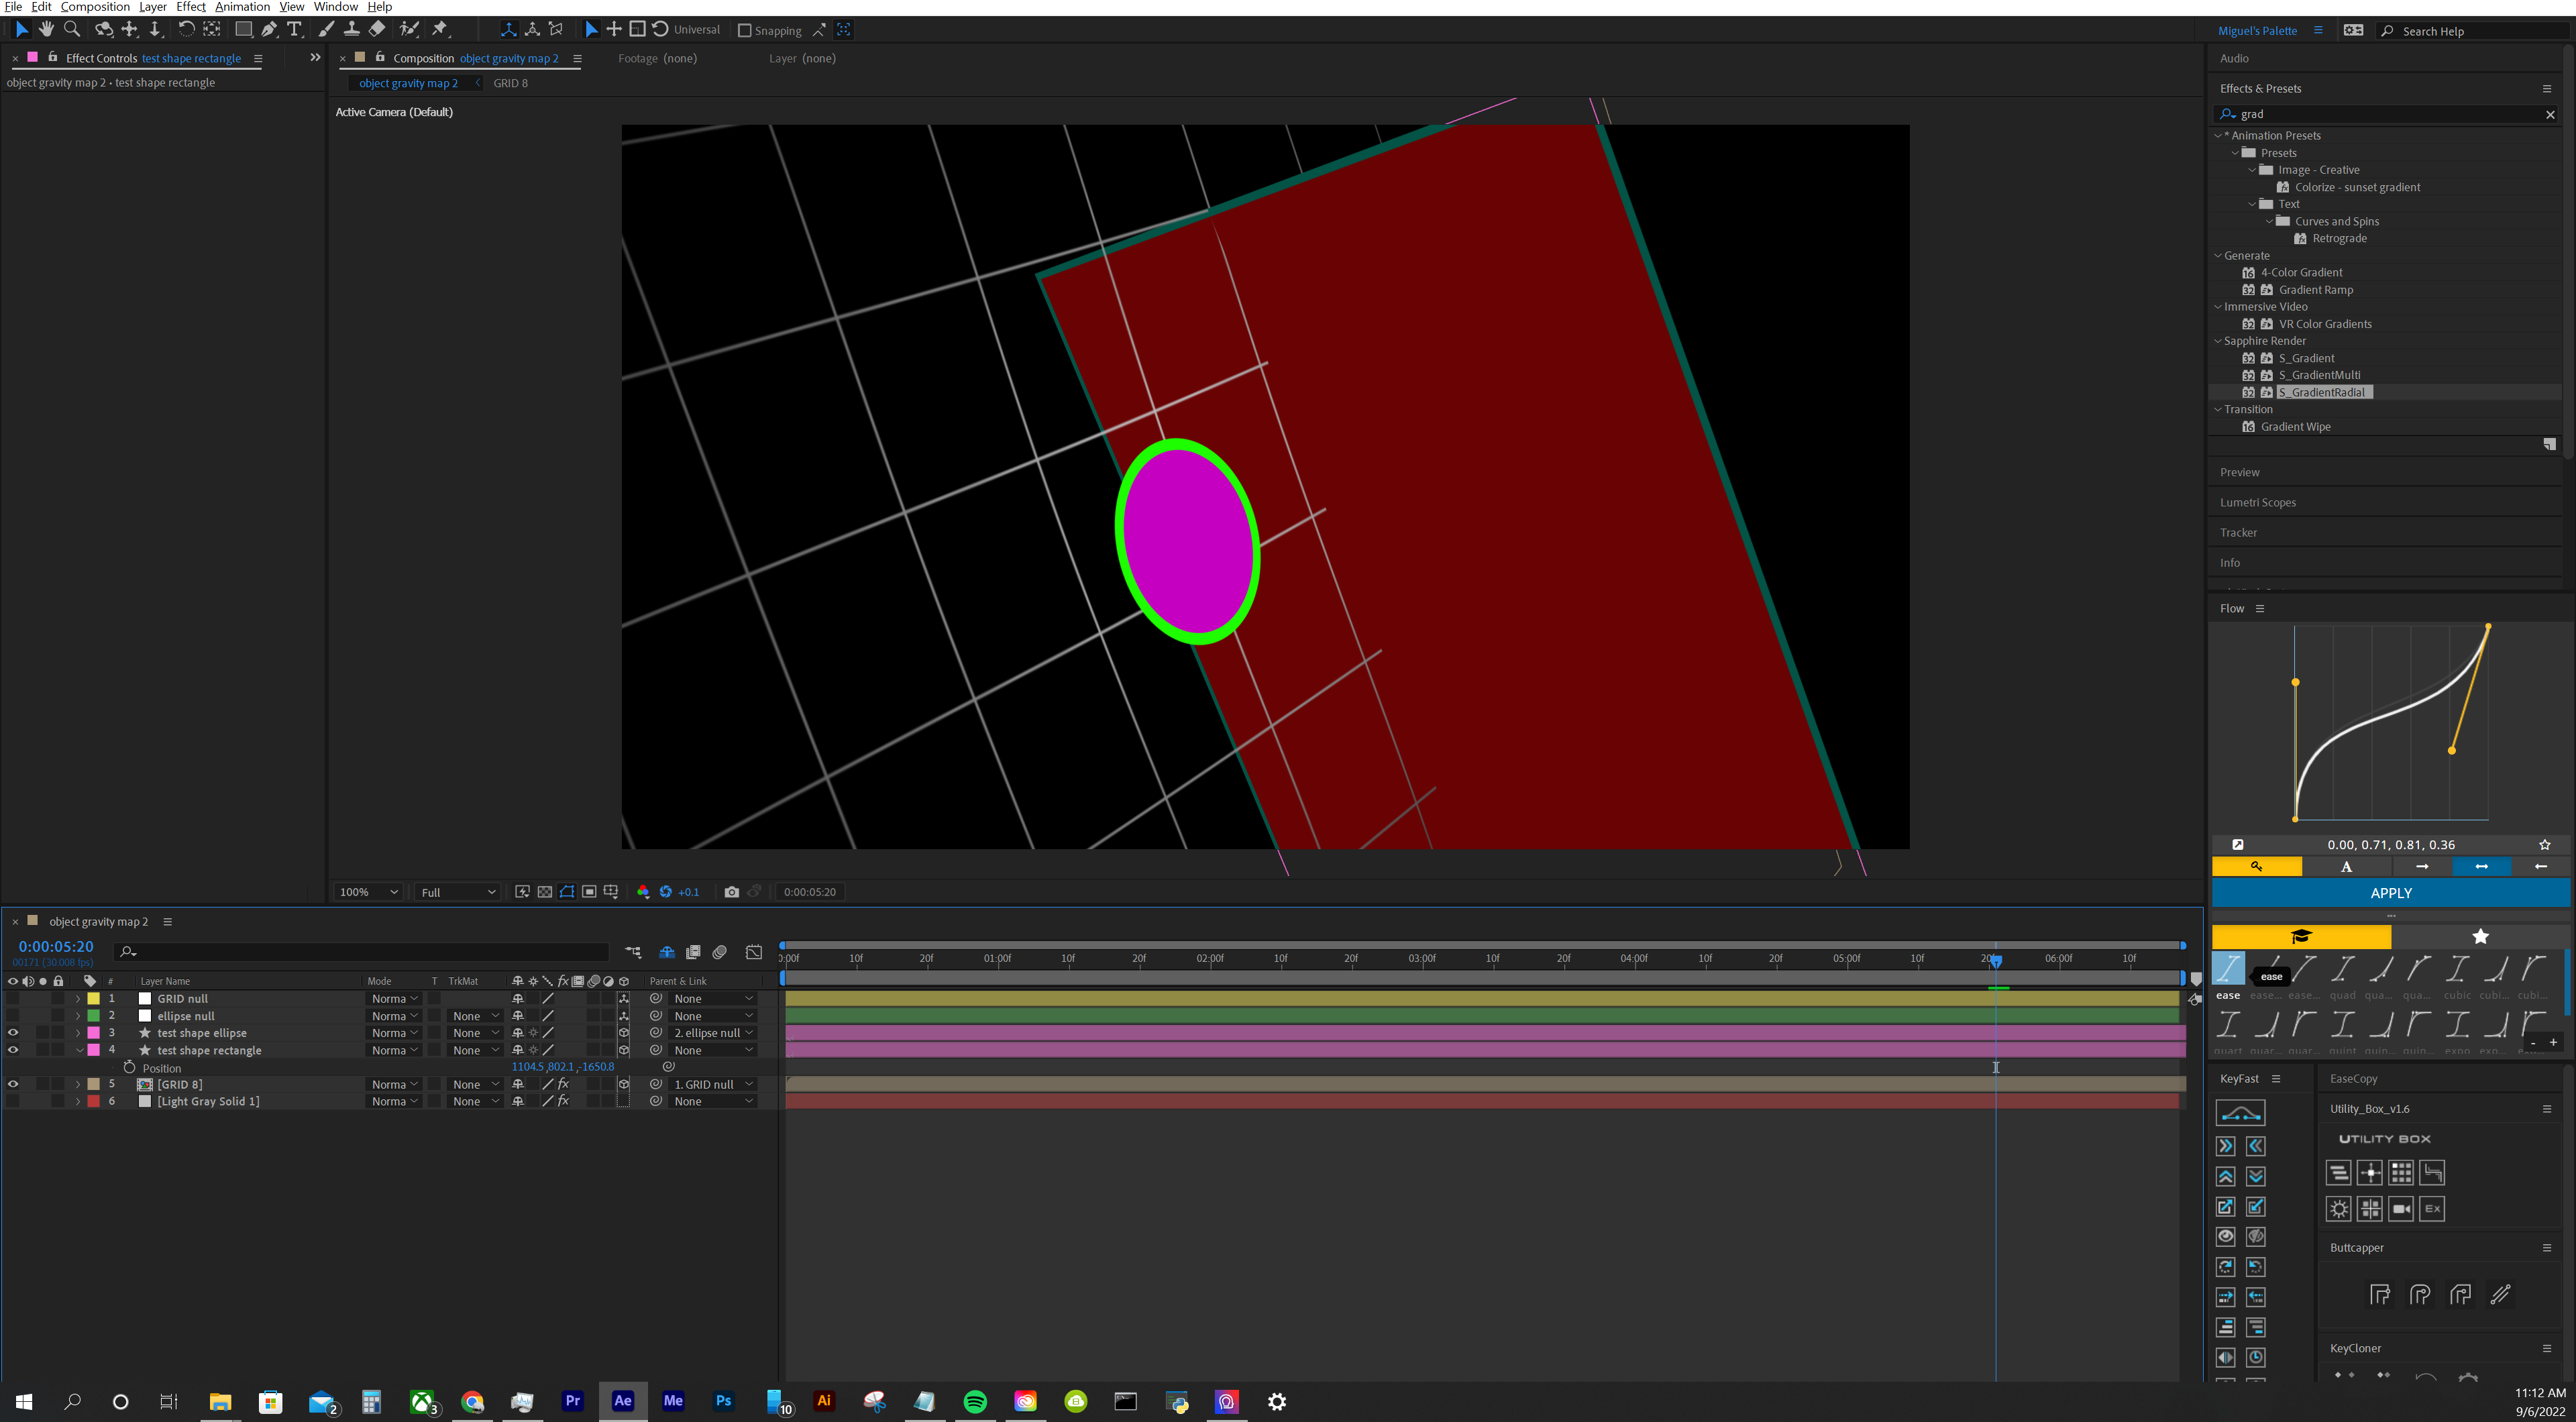The width and height of the screenshot is (2576, 1422).
Task: Switch to the Effect Controls tab
Action: click(x=100, y=58)
